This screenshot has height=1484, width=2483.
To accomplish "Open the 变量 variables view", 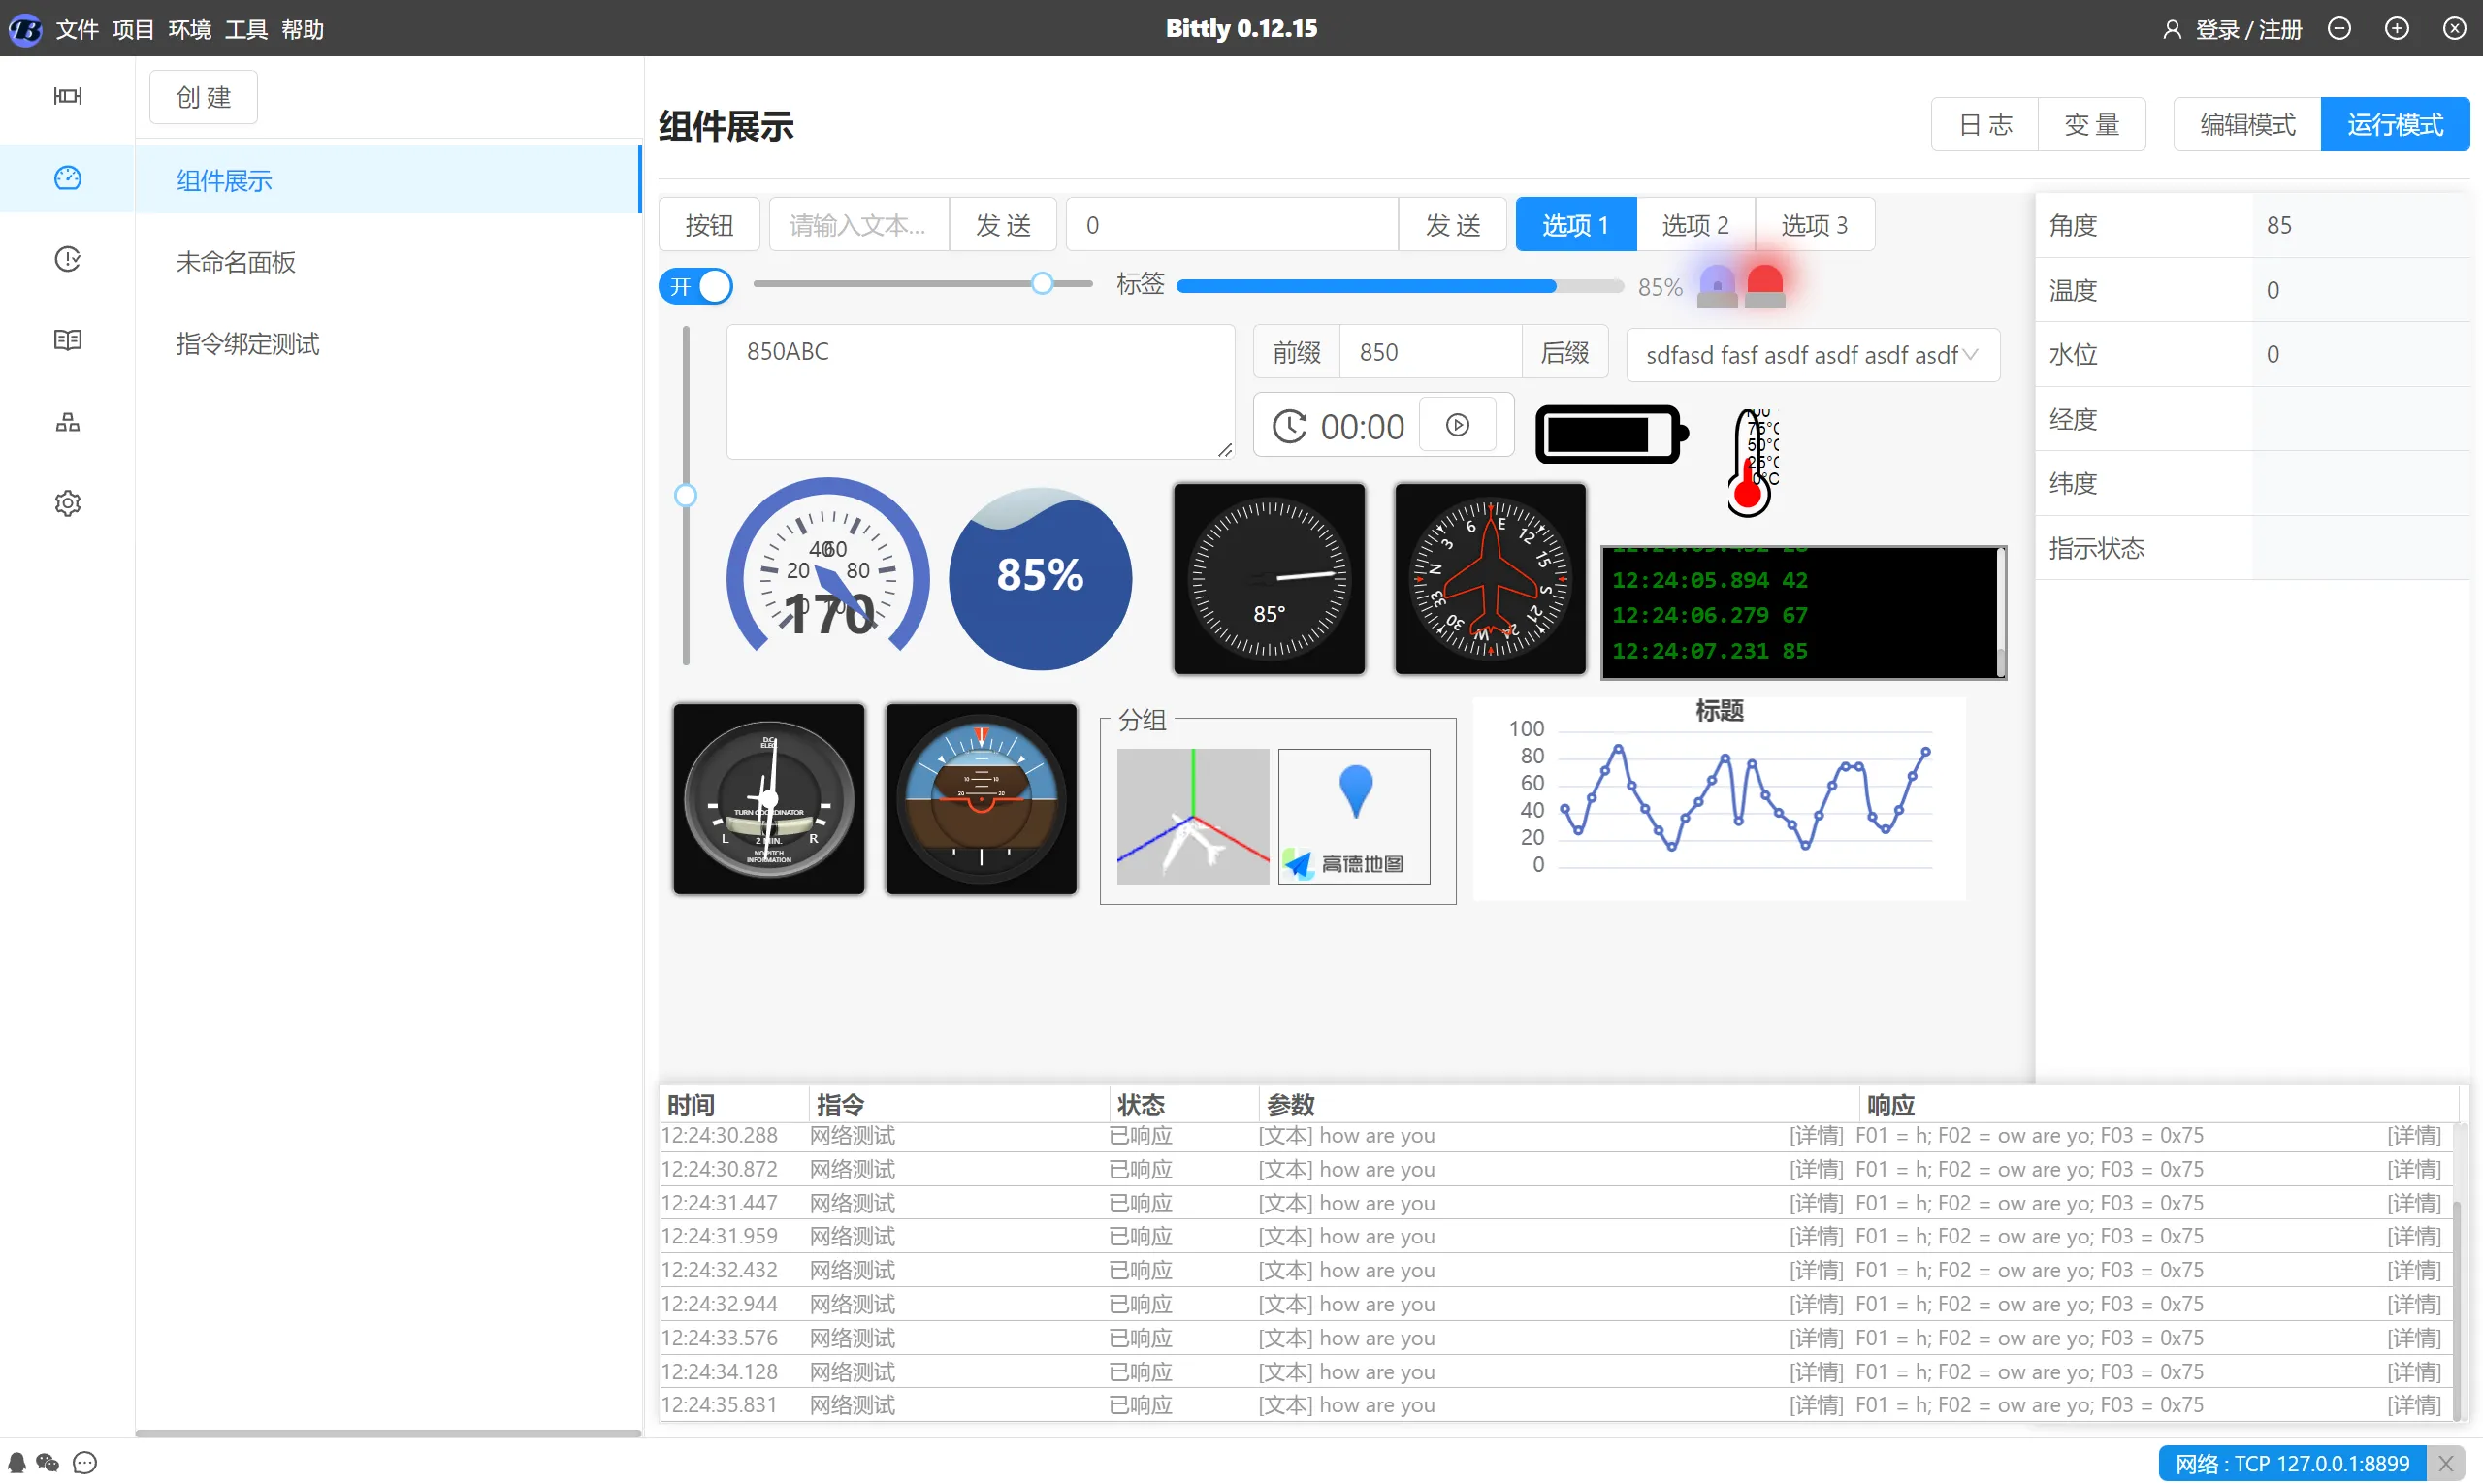I will (x=2092, y=124).
